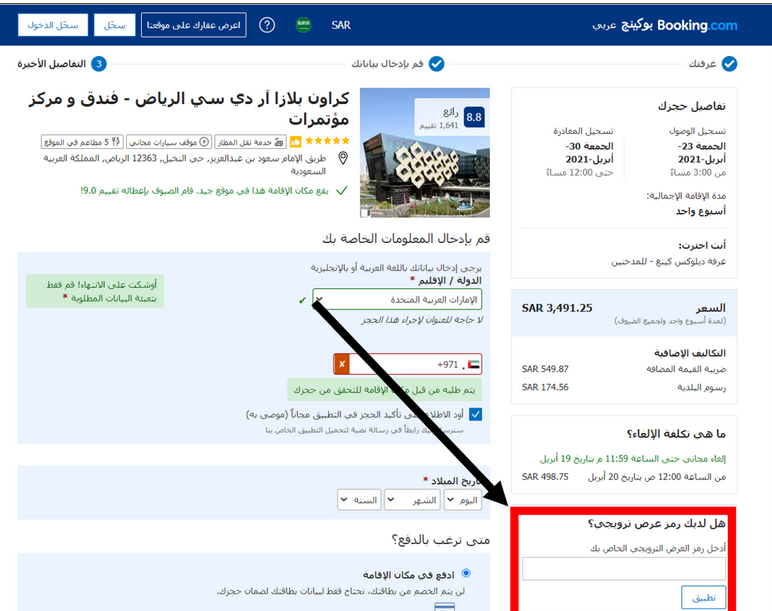This screenshot has height=611, width=772.
Task: Click the green checkmark beside location review
Action: coord(341,191)
